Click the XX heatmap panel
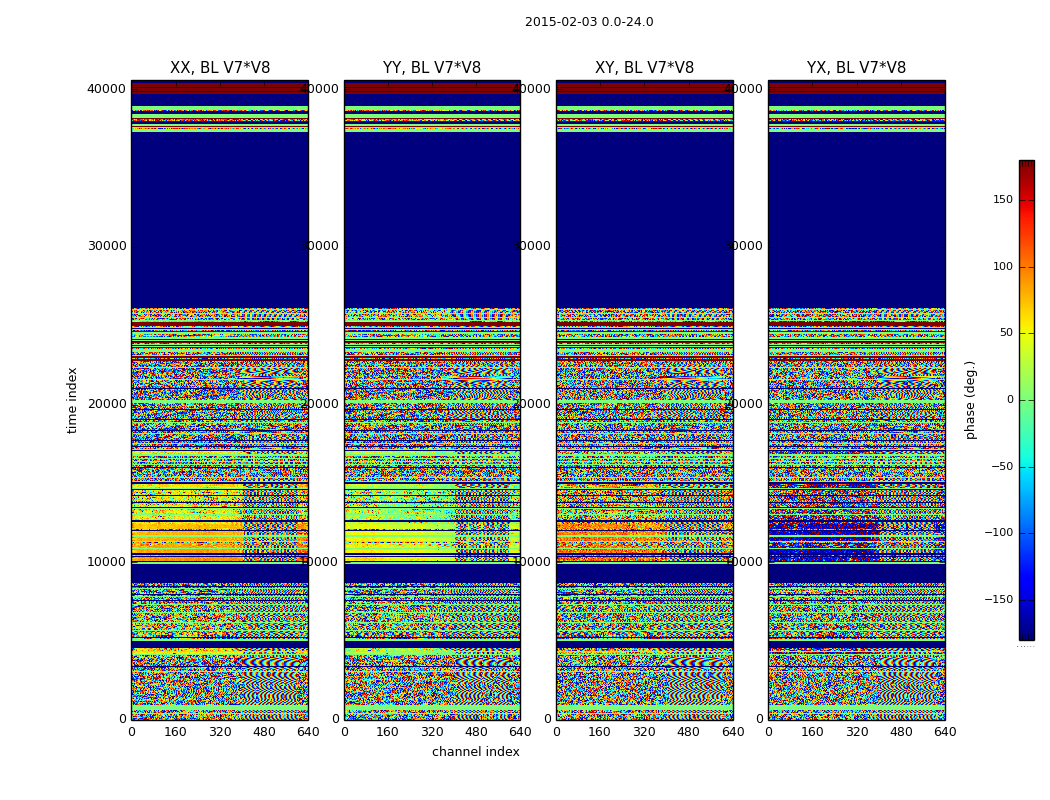The width and height of the screenshot is (1050, 800). click(x=220, y=400)
